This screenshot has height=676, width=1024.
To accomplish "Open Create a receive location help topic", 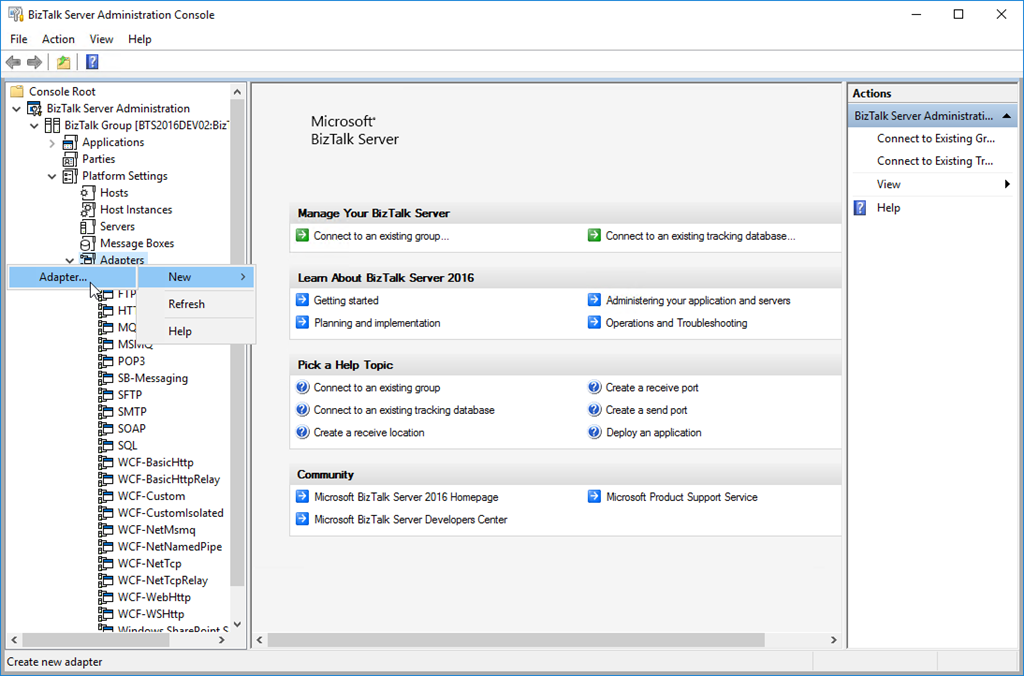I will (x=369, y=432).
